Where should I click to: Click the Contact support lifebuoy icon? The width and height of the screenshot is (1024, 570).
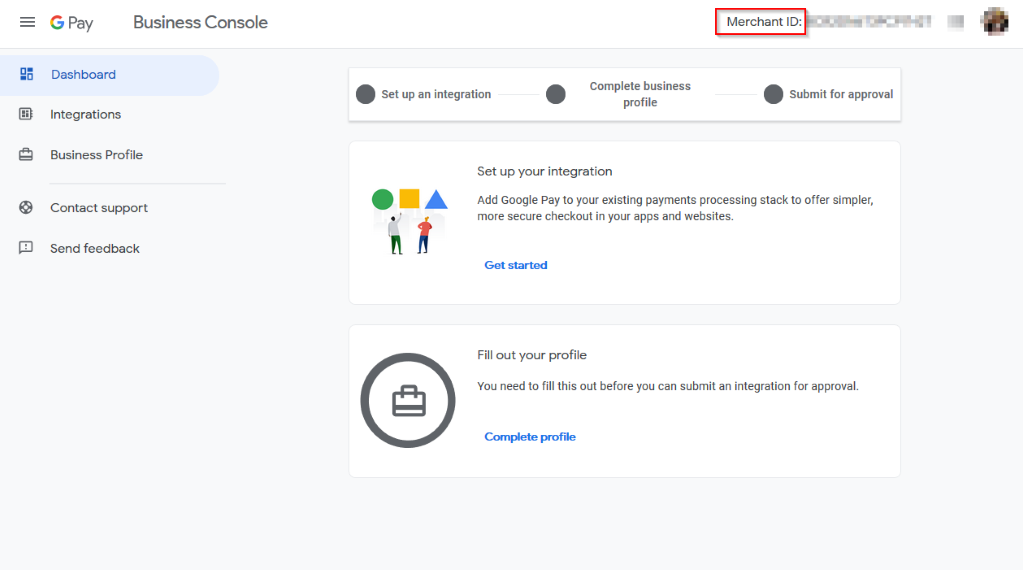[x=25, y=208]
